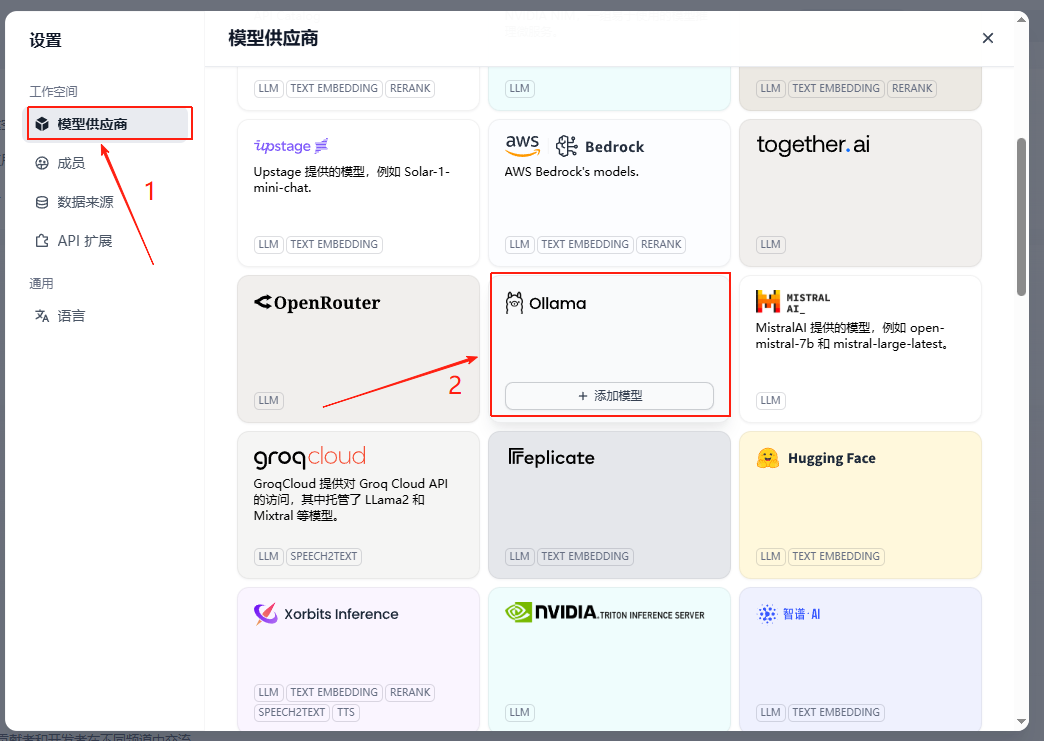Click the Upstage logo
Image resolution: width=1044 pixels, height=741 pixels.
tap(291, 146)
